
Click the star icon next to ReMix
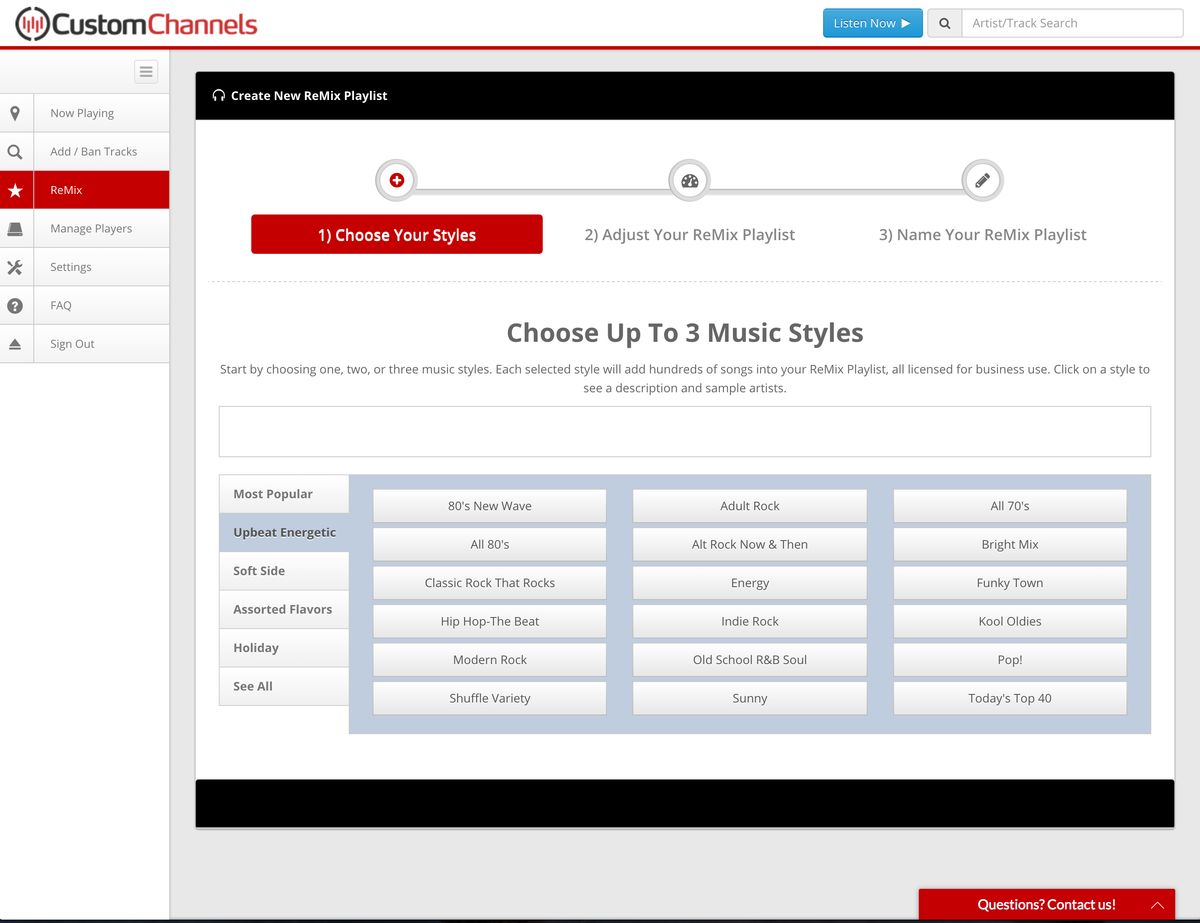tap(16, 189)
